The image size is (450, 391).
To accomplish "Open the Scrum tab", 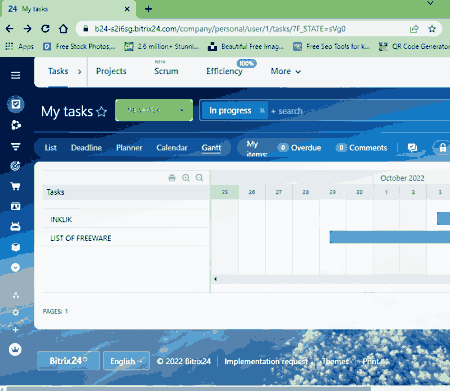I will (166, 71).
